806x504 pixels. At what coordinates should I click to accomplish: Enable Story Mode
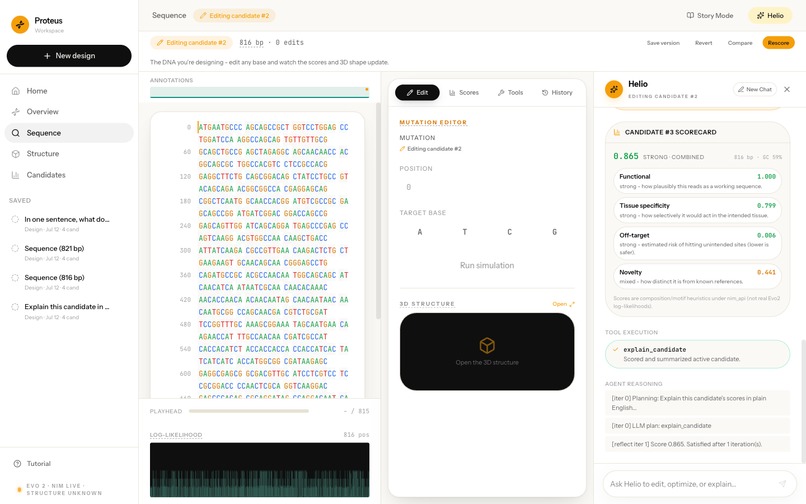(x=710, y=15)
